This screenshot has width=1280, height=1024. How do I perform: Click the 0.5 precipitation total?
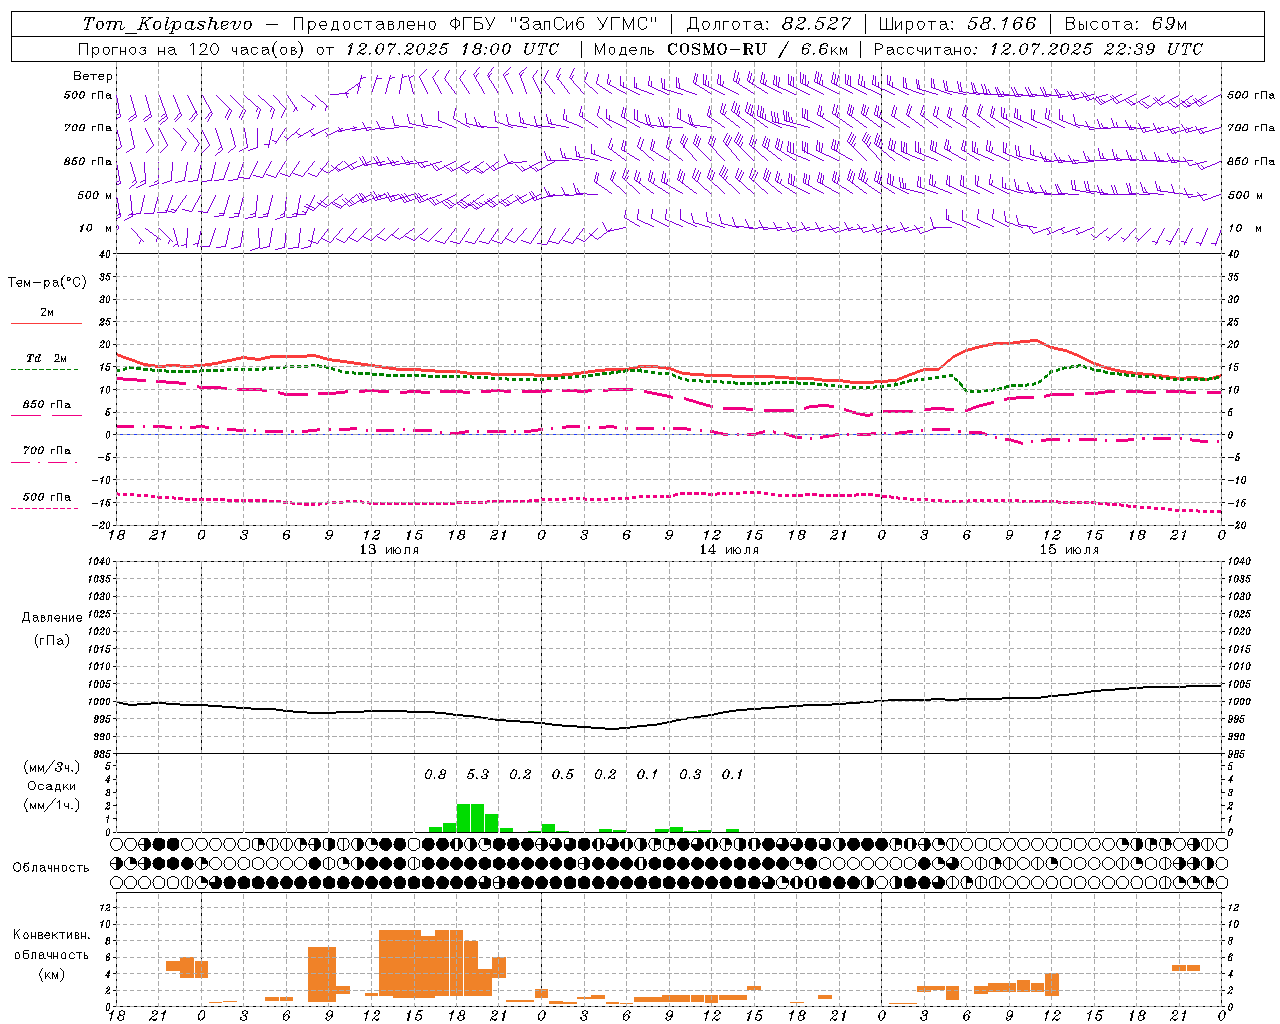pyautogui.click(x=563, y=774)
